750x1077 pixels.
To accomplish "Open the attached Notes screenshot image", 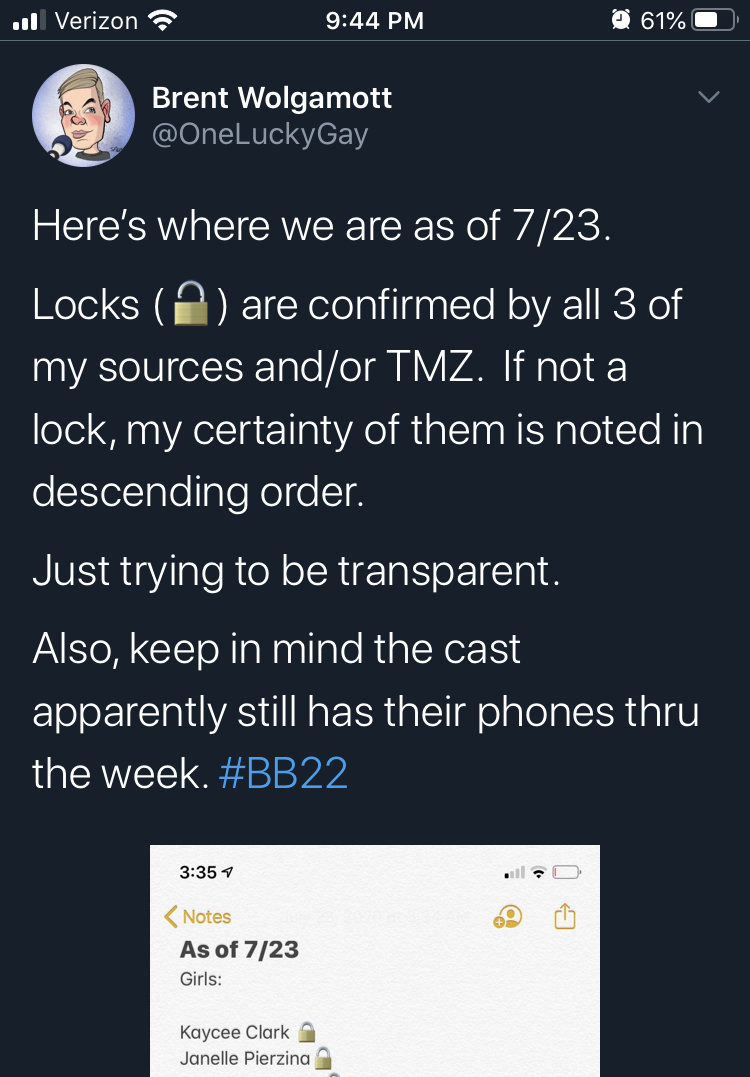I will [375, 960].
